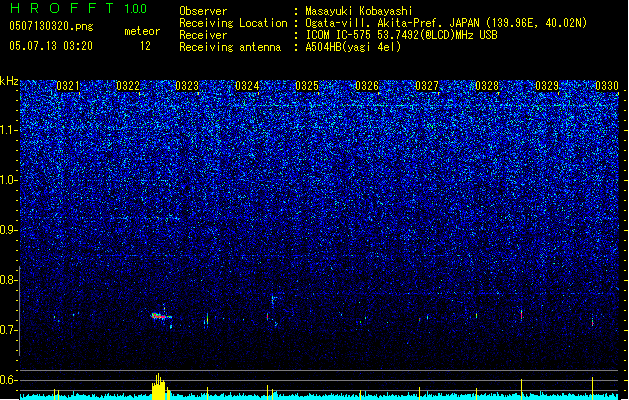Screen dimensions: 629x400
Task: Click the 0329 time marker
Action: point(547,86)
